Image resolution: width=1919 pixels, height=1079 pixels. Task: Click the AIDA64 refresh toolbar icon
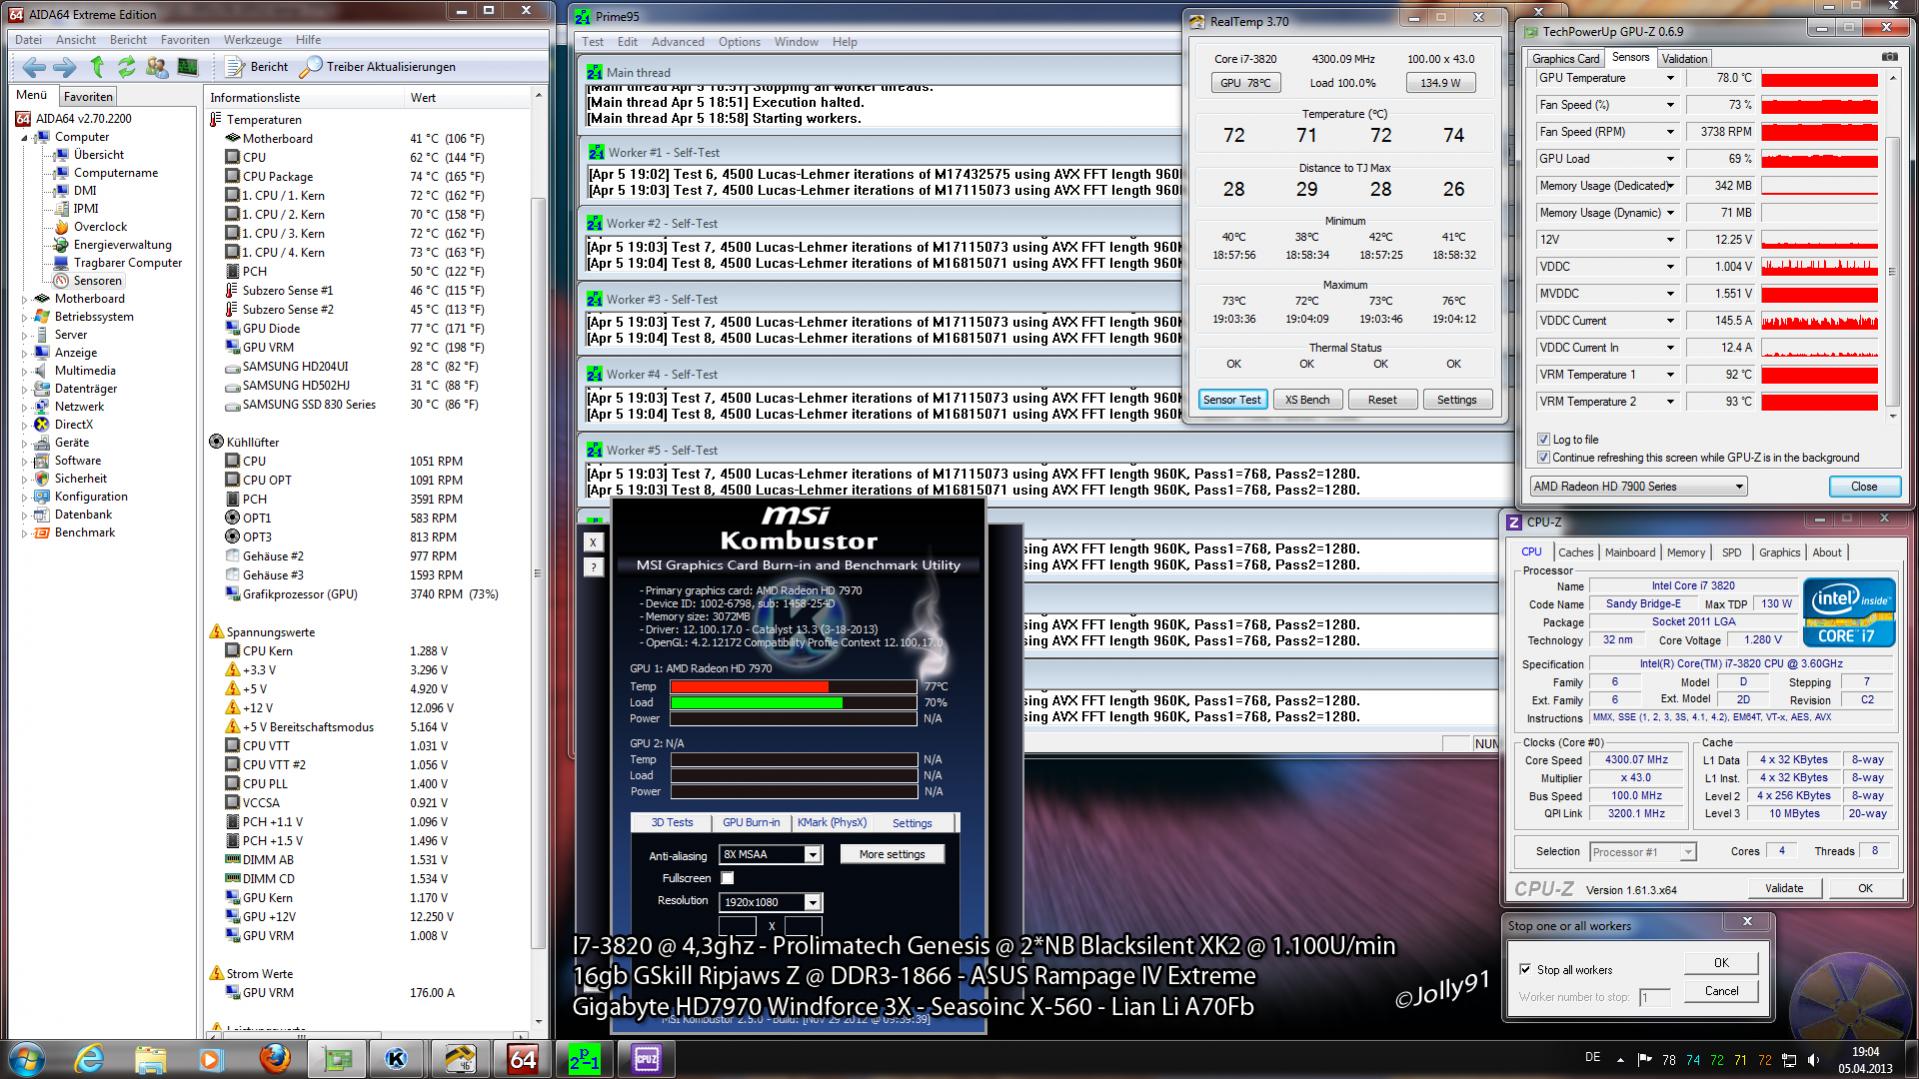pyautogui.click(x=126, y=67)
